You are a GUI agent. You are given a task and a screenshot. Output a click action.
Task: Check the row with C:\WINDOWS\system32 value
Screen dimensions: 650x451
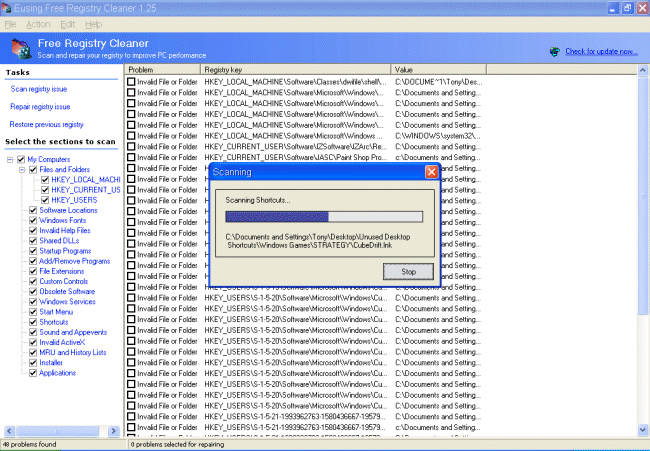tap(131, 136)
